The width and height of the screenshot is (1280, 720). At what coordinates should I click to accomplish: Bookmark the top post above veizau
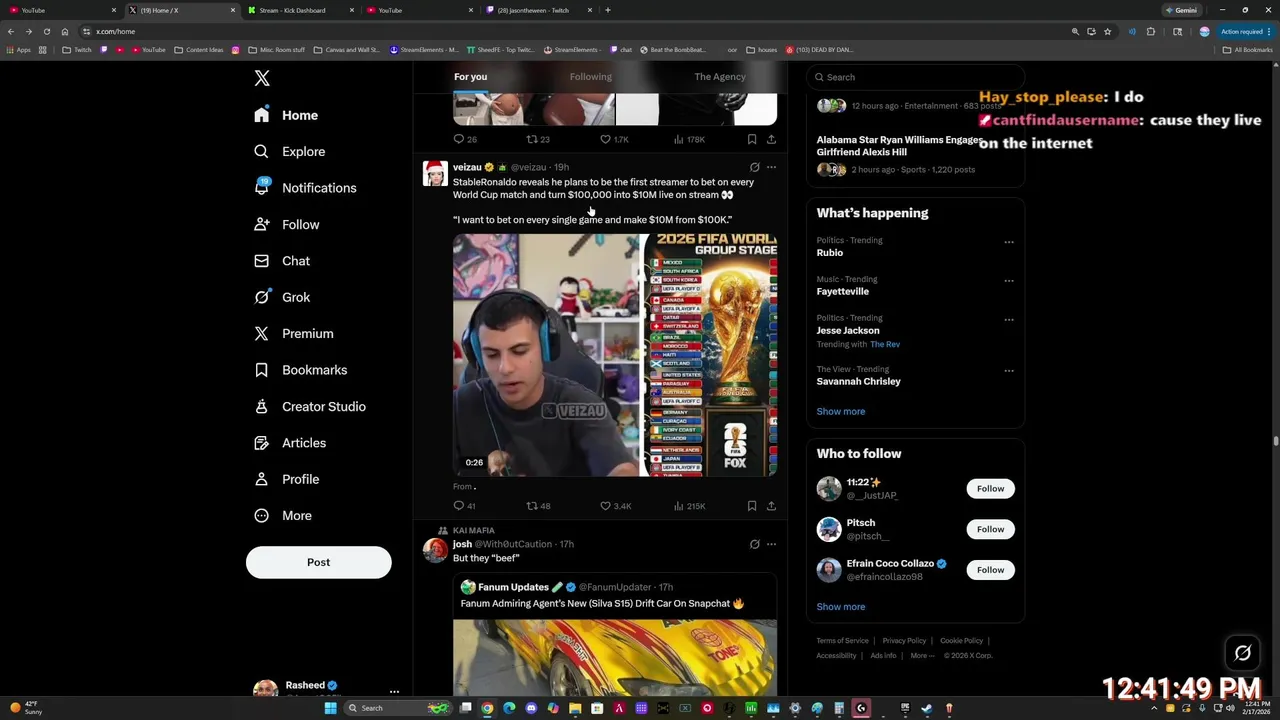[x=752, y=139]
